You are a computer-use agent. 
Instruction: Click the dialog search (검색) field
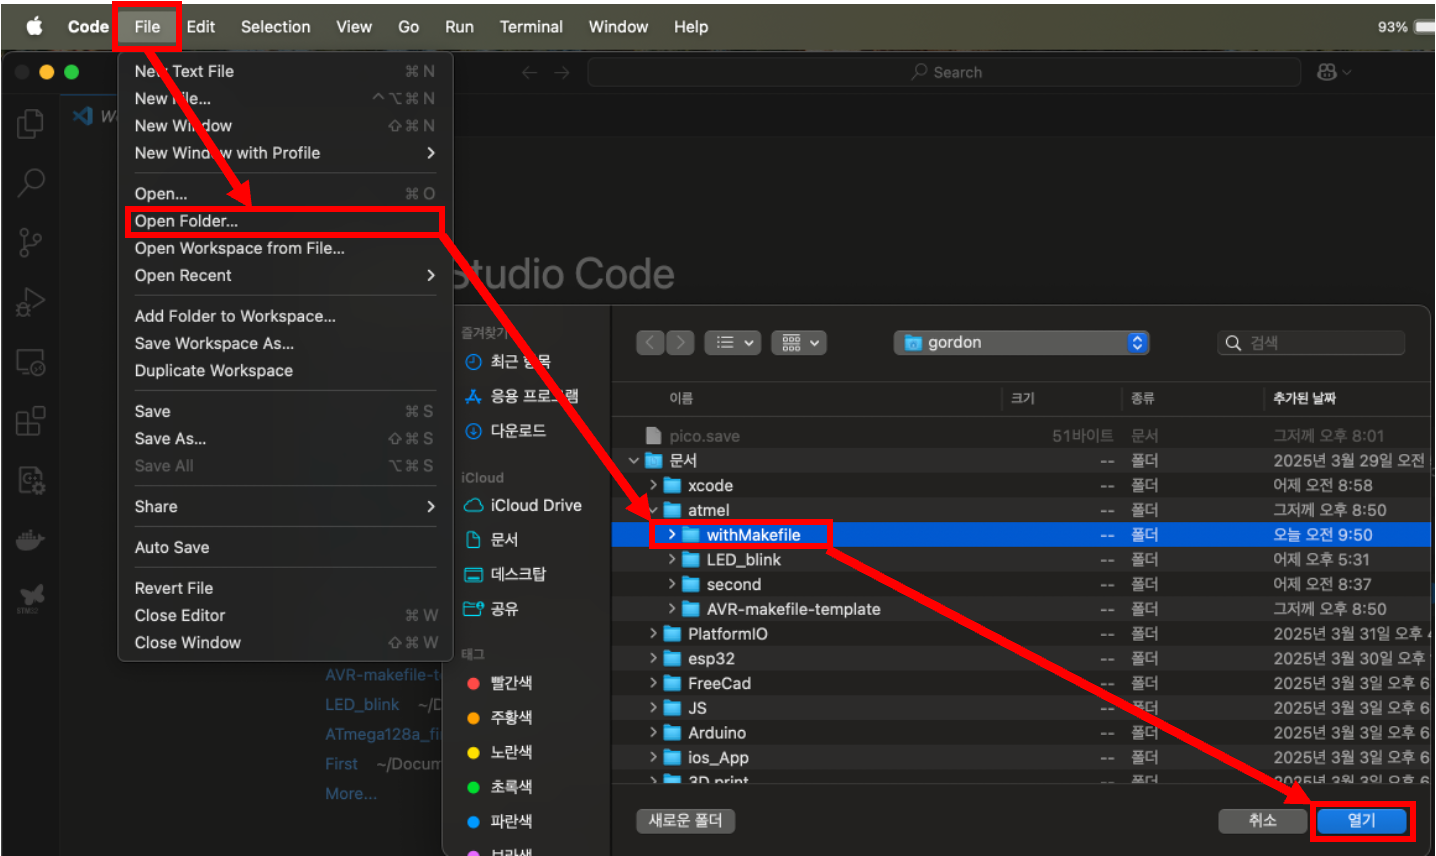pyautogui.click(x=1311, y=343)
